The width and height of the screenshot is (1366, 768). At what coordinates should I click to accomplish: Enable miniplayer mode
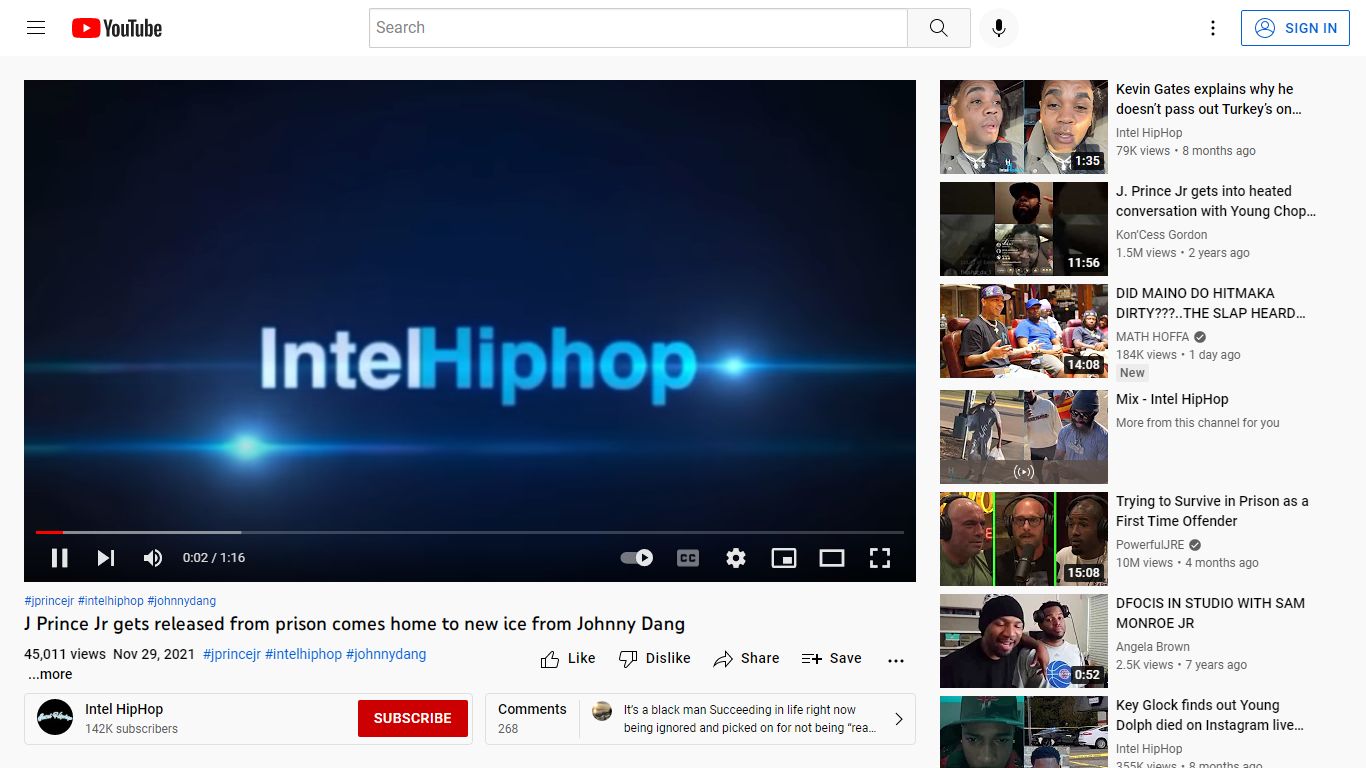[784, 558]
